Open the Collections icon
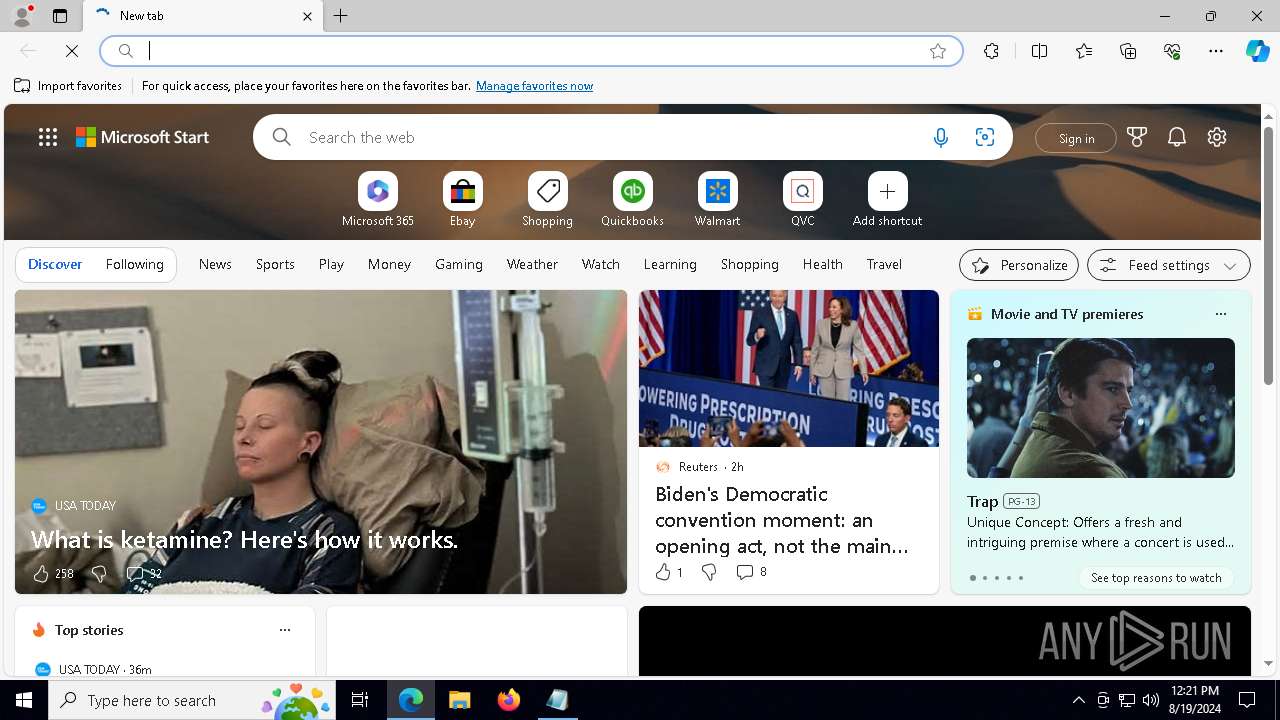1280x720 pixels. (x=1128, y=51)
